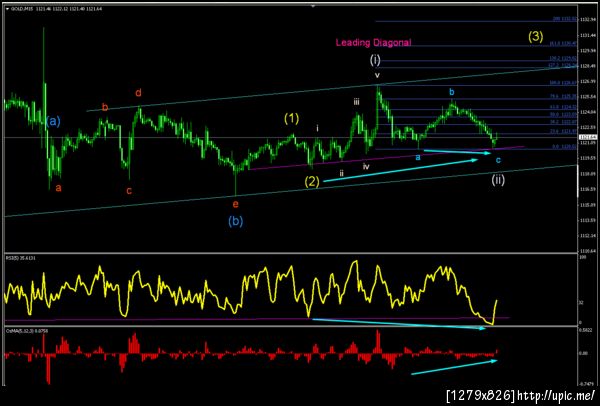Click the 161.8 Fibonacci level label
Image resolution: width=600 pixels, height=406 pixels.
(x=563, y=44)
